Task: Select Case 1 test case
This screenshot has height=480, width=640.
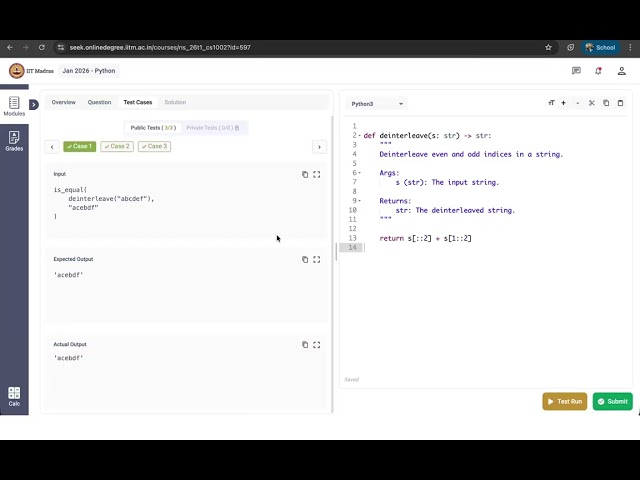Action: (x=80, y=147)
